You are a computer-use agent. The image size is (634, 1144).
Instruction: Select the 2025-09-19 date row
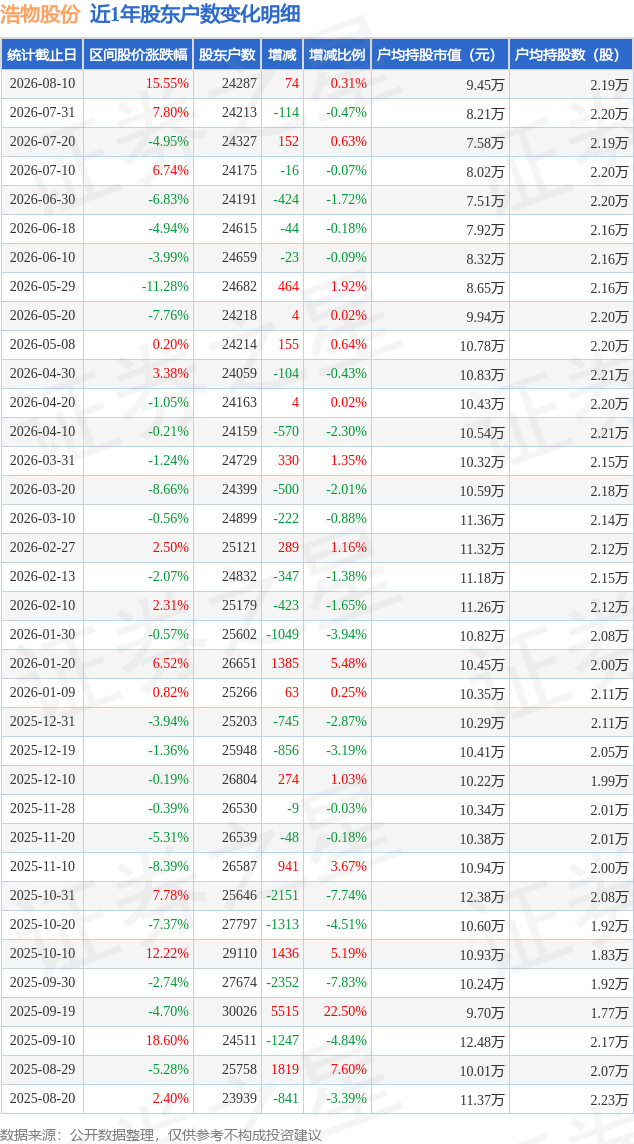tap(317, 1012)
